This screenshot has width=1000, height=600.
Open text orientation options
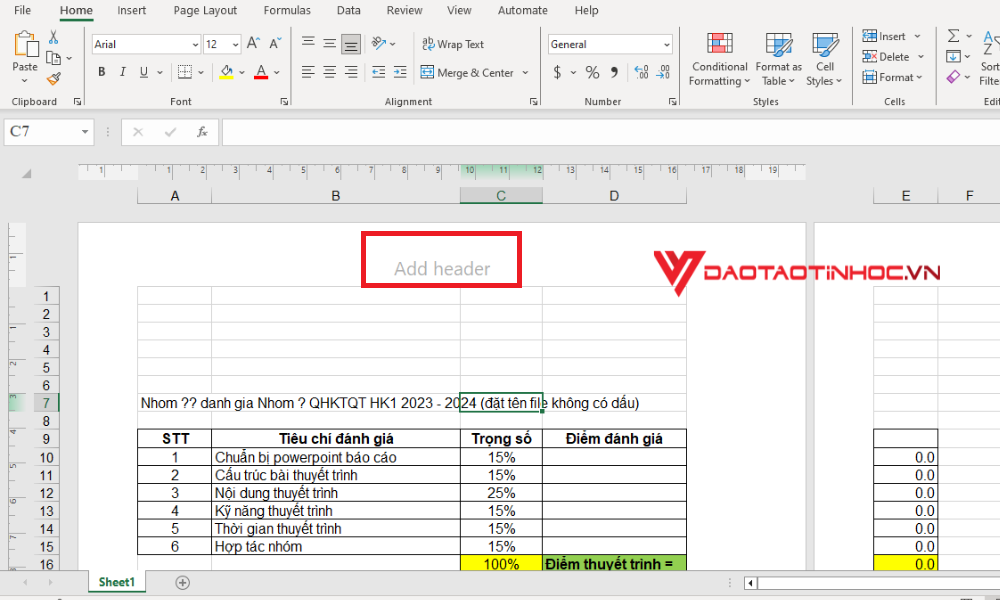[x=383, y=43]
